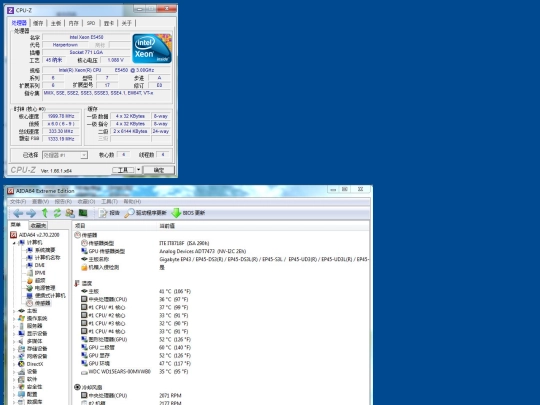The height and width of the screenshot is (405, 540).
Task: Click the DirectX icon in the AIDA64 tree
Action: coord(21,364)
